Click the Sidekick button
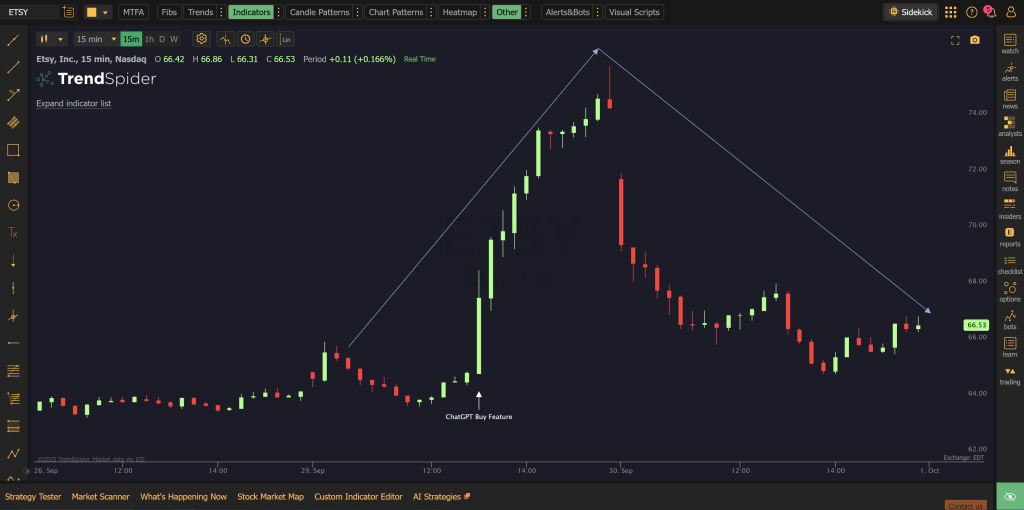Image resolution: width=1024 pixels, height=510 pixels. coord(911,12)
